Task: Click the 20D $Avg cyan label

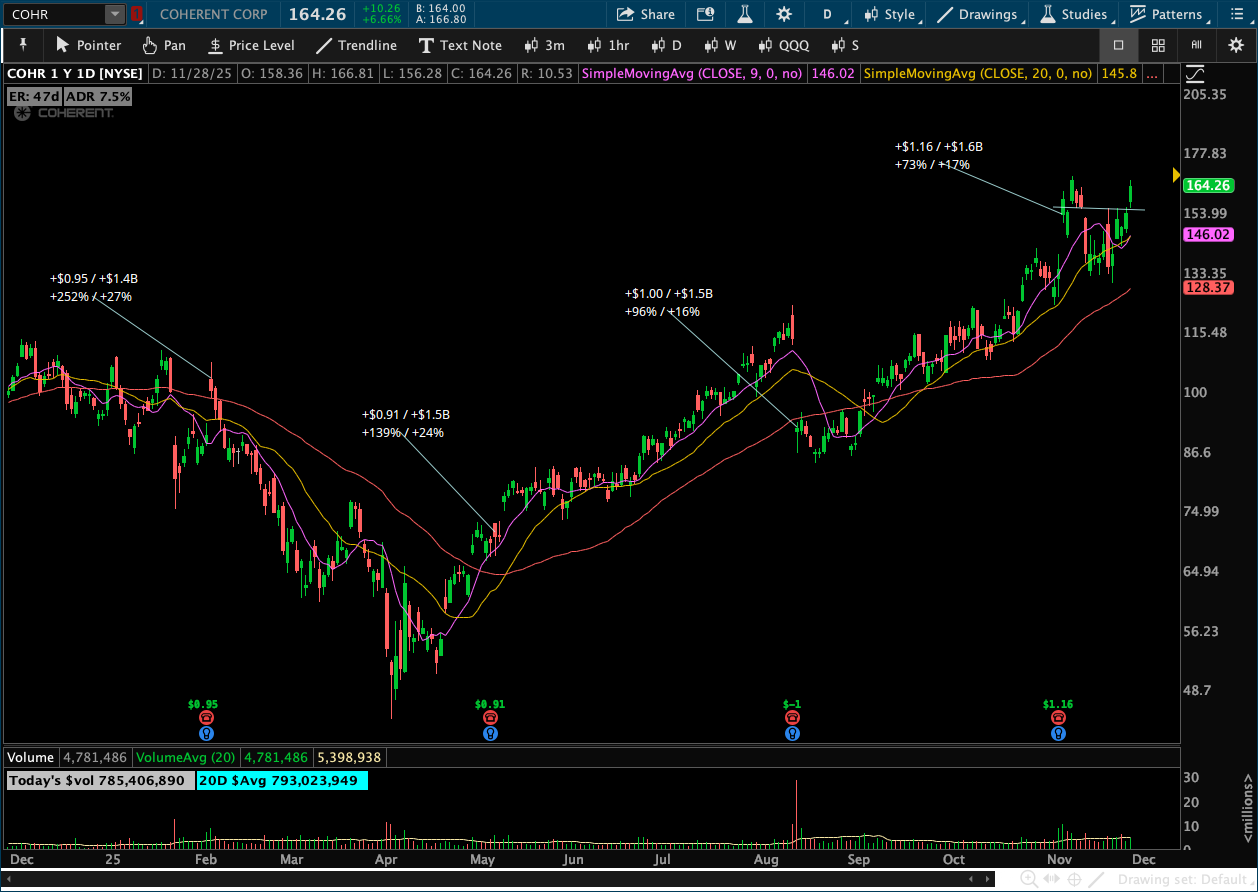Action: pos(282,780)
